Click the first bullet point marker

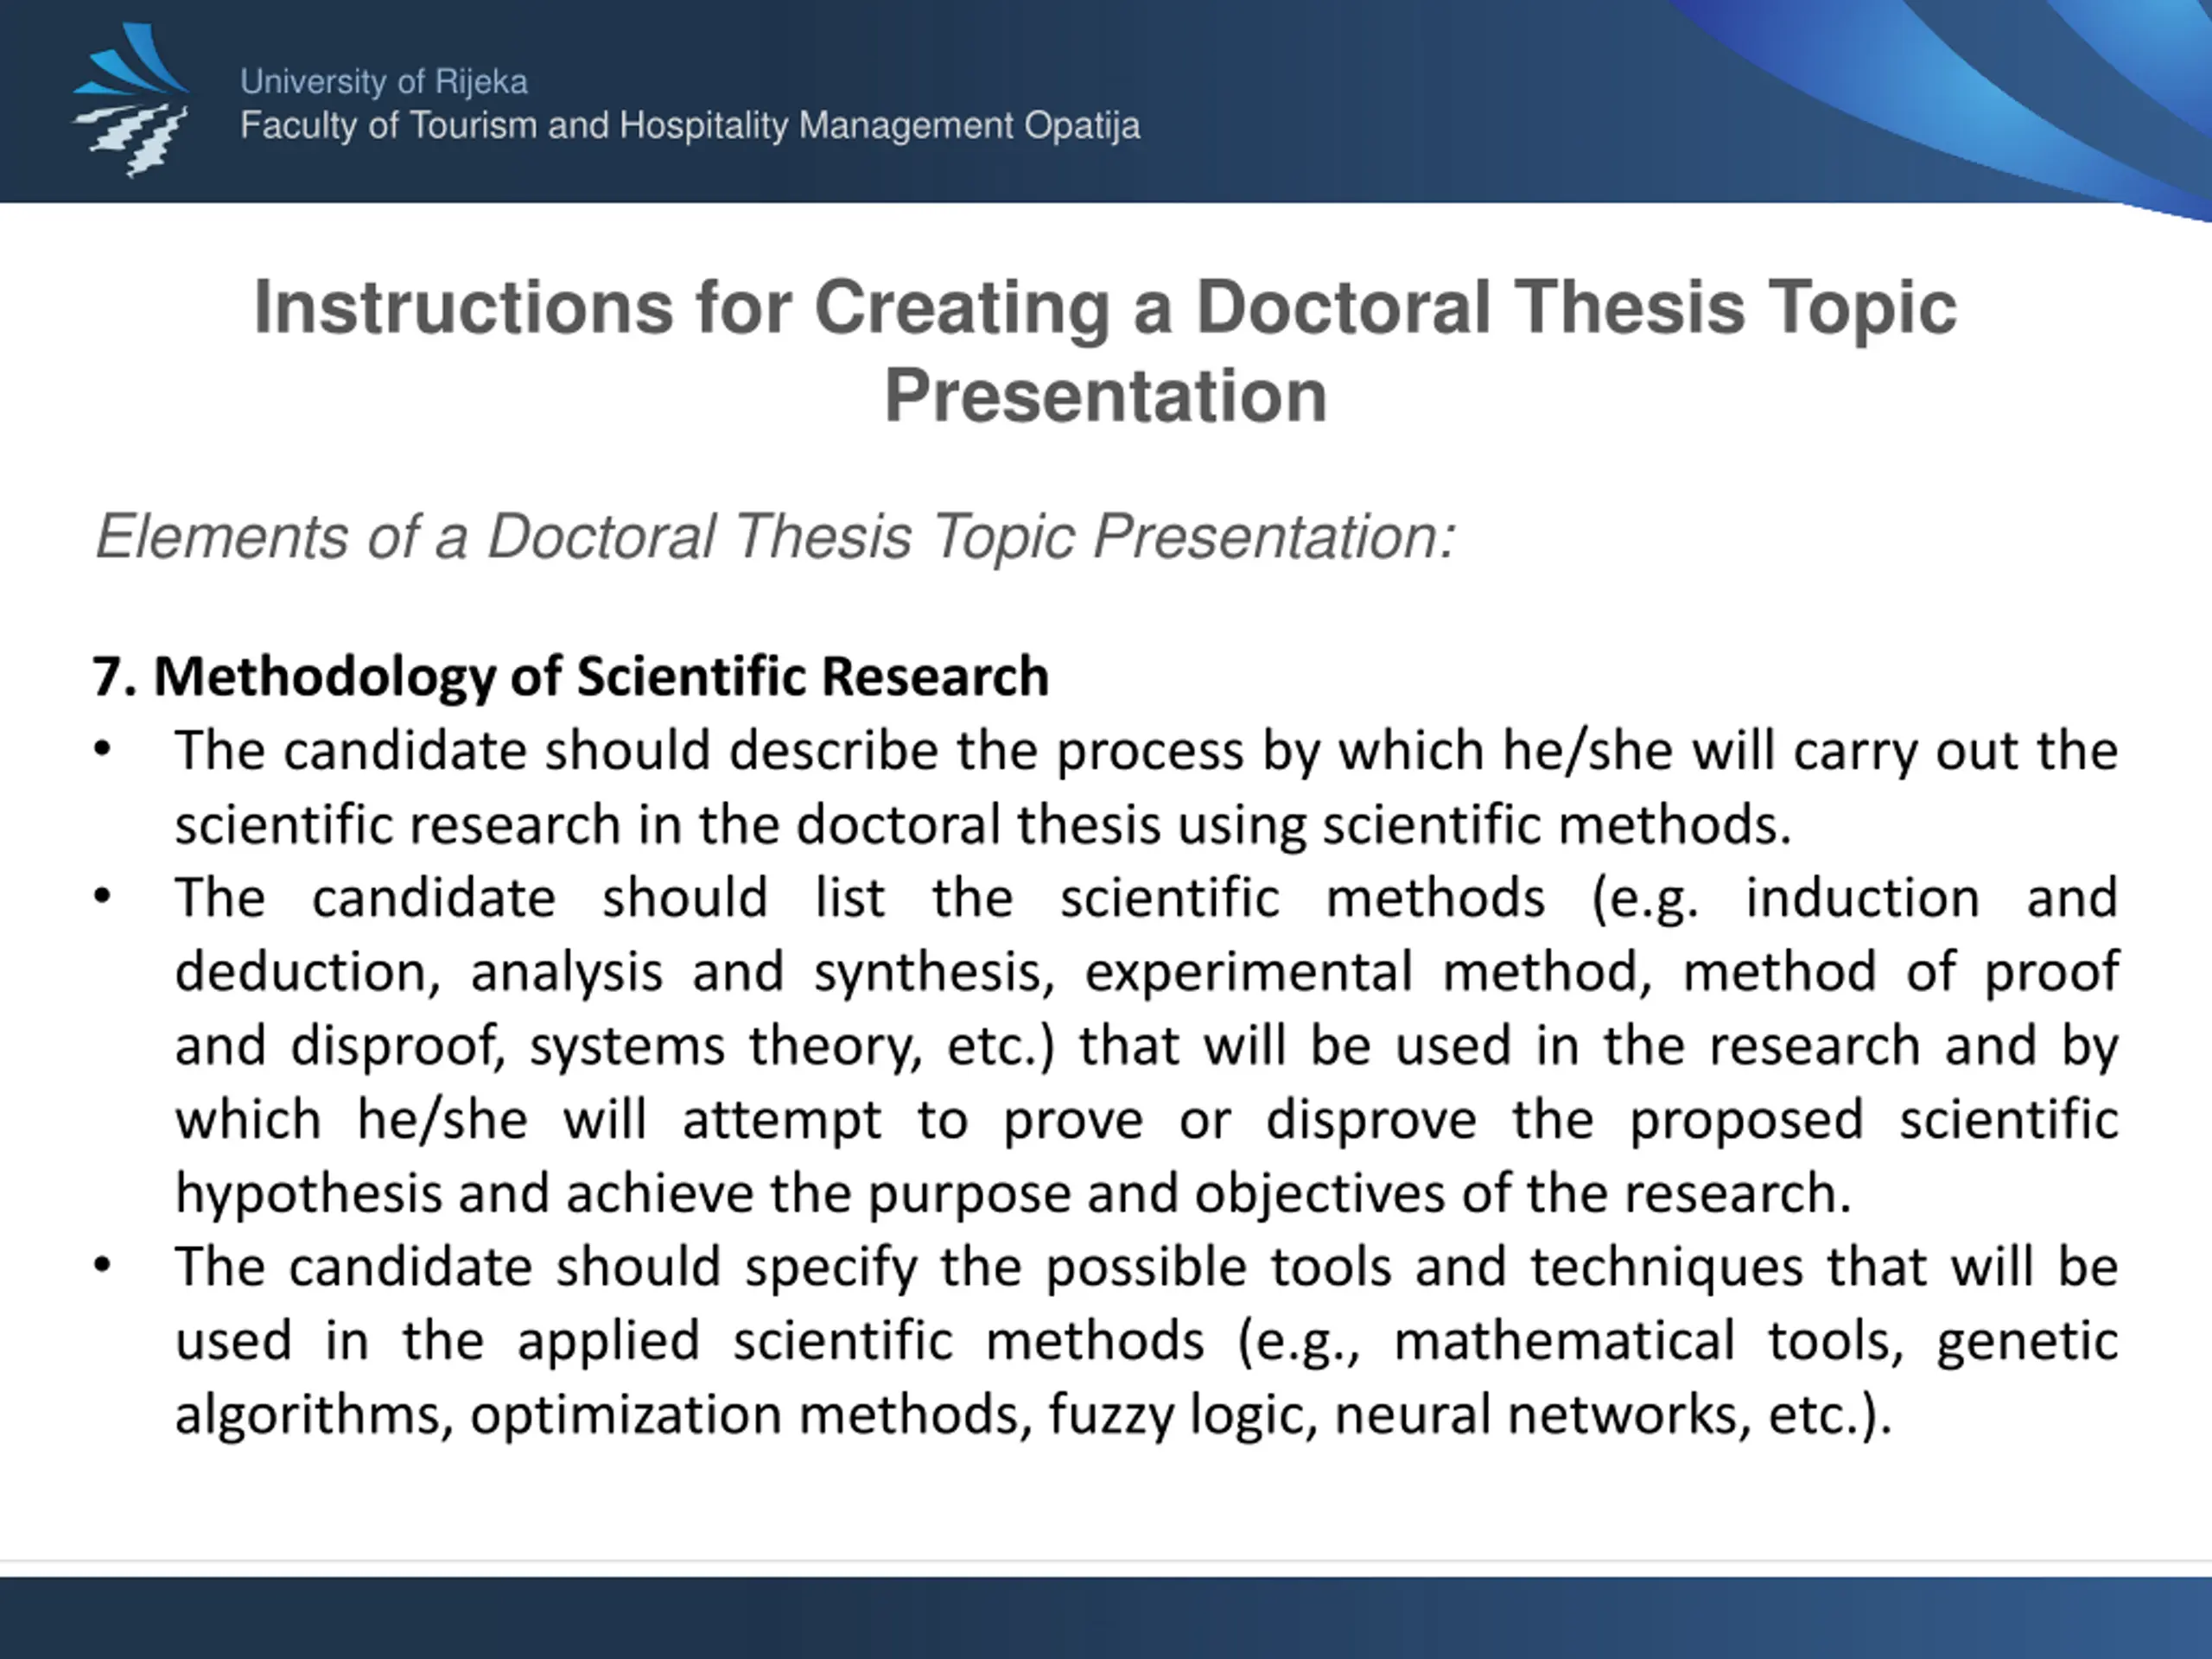pos(102,750)
